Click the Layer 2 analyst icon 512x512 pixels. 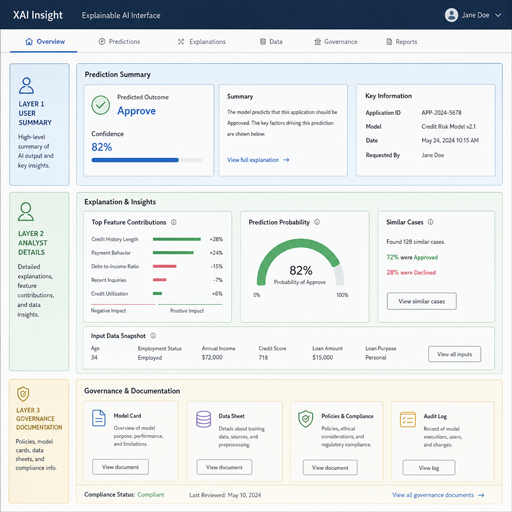point(26,211)
